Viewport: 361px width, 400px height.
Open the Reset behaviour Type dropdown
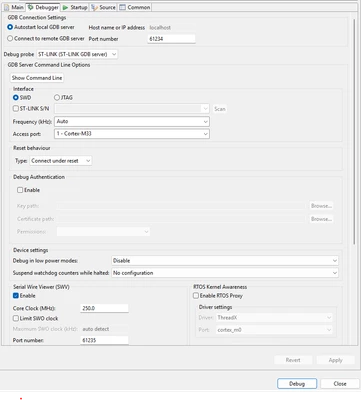tap(61, 161)
